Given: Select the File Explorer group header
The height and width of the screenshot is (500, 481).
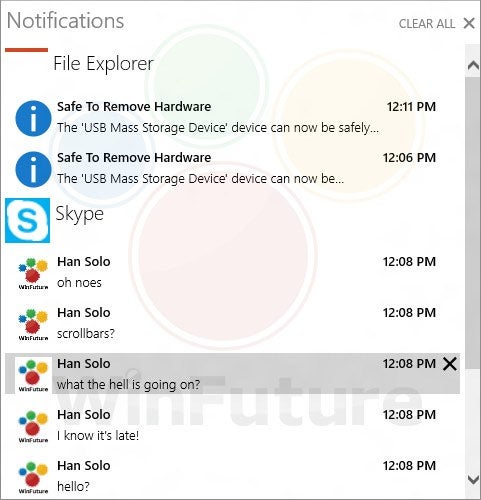Looking at the screenshot, I should [103, 64].
